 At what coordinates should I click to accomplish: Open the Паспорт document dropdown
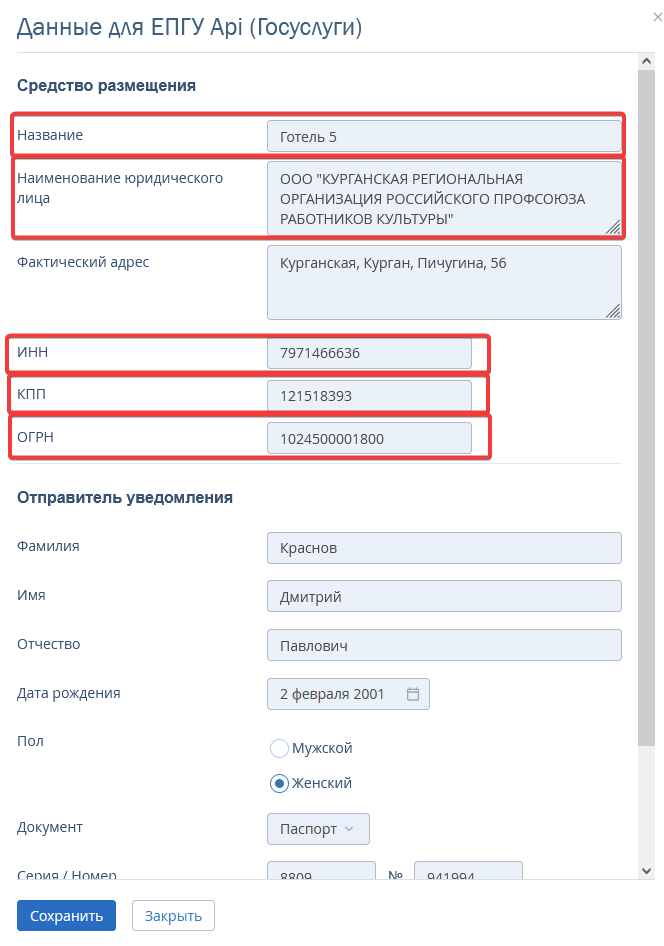point(318,829)
